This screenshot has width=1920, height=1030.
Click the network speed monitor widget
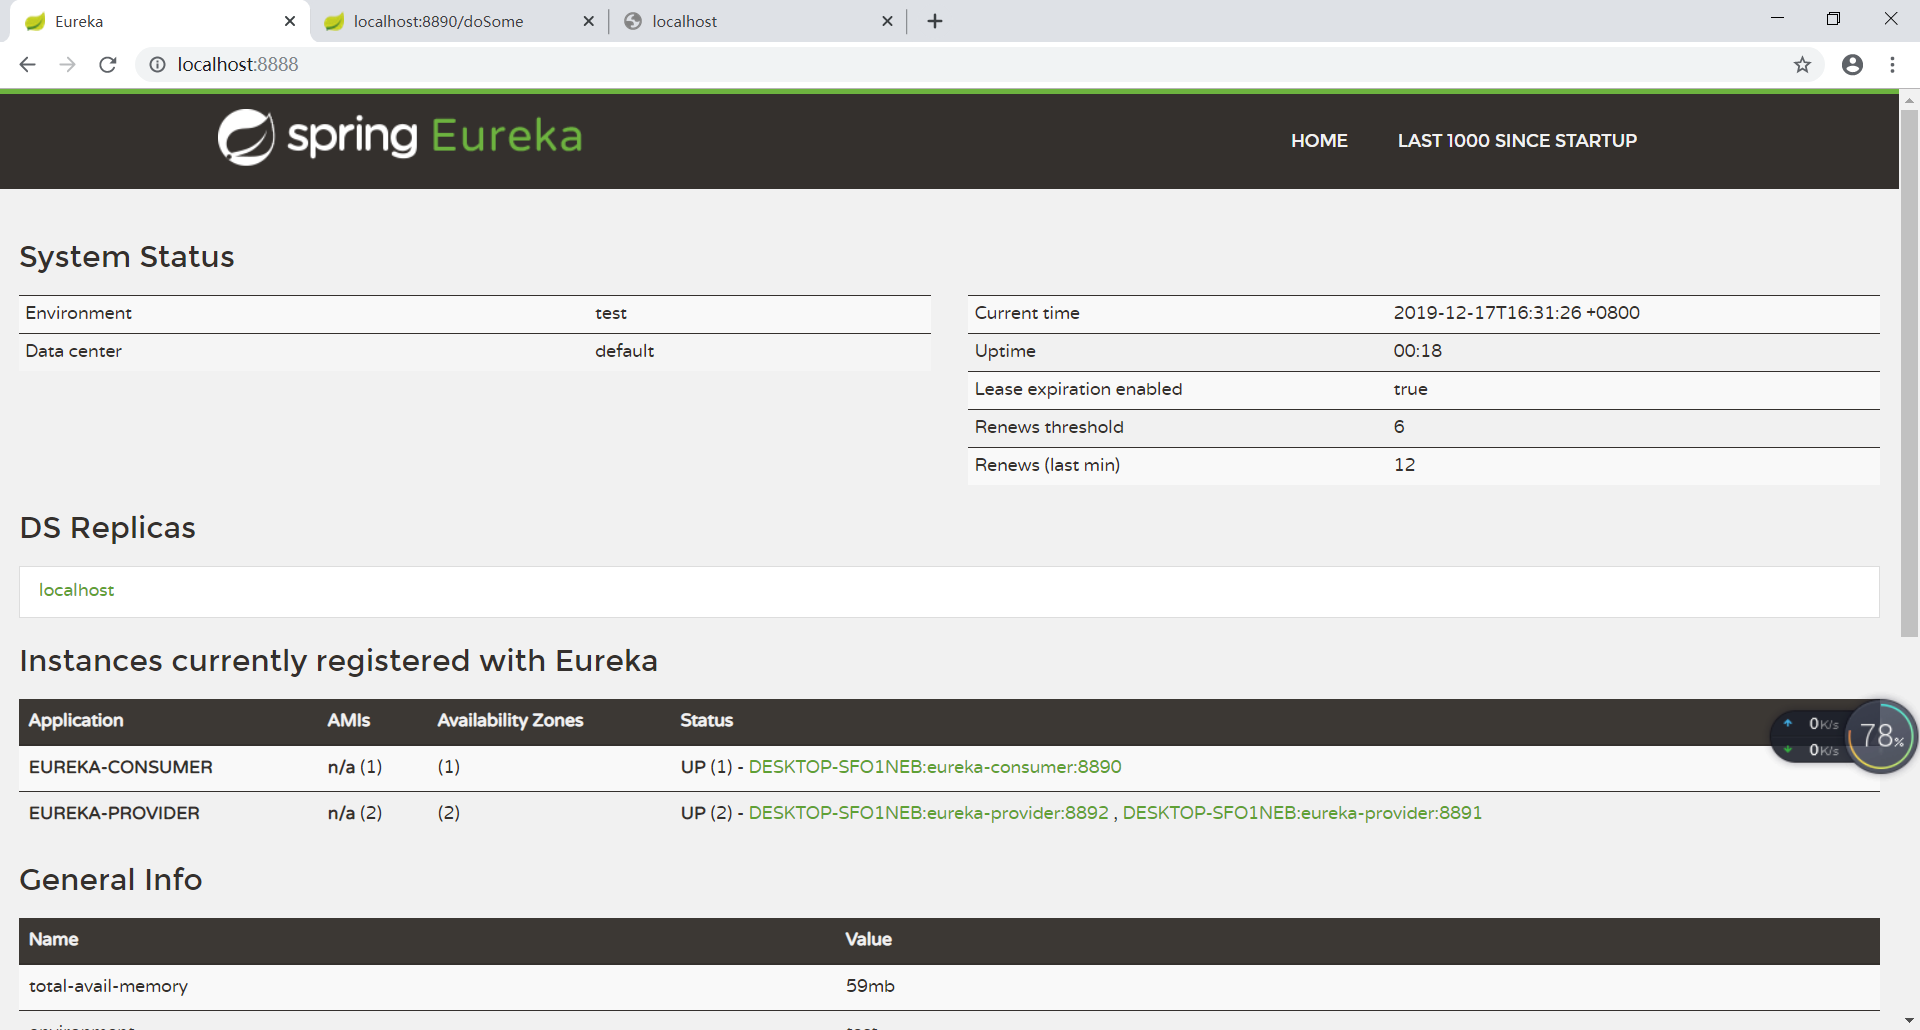coord(1809,737)
